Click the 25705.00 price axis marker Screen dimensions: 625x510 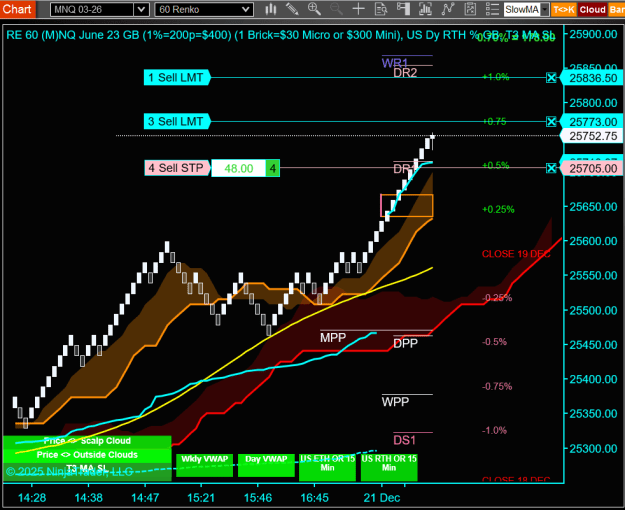(x=593, y=168)
